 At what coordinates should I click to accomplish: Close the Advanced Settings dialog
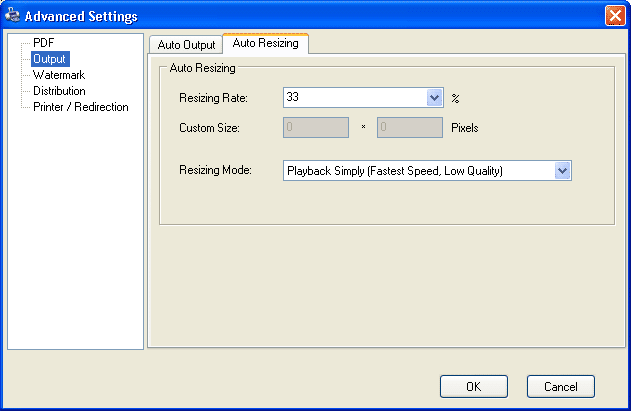(615, 16)
